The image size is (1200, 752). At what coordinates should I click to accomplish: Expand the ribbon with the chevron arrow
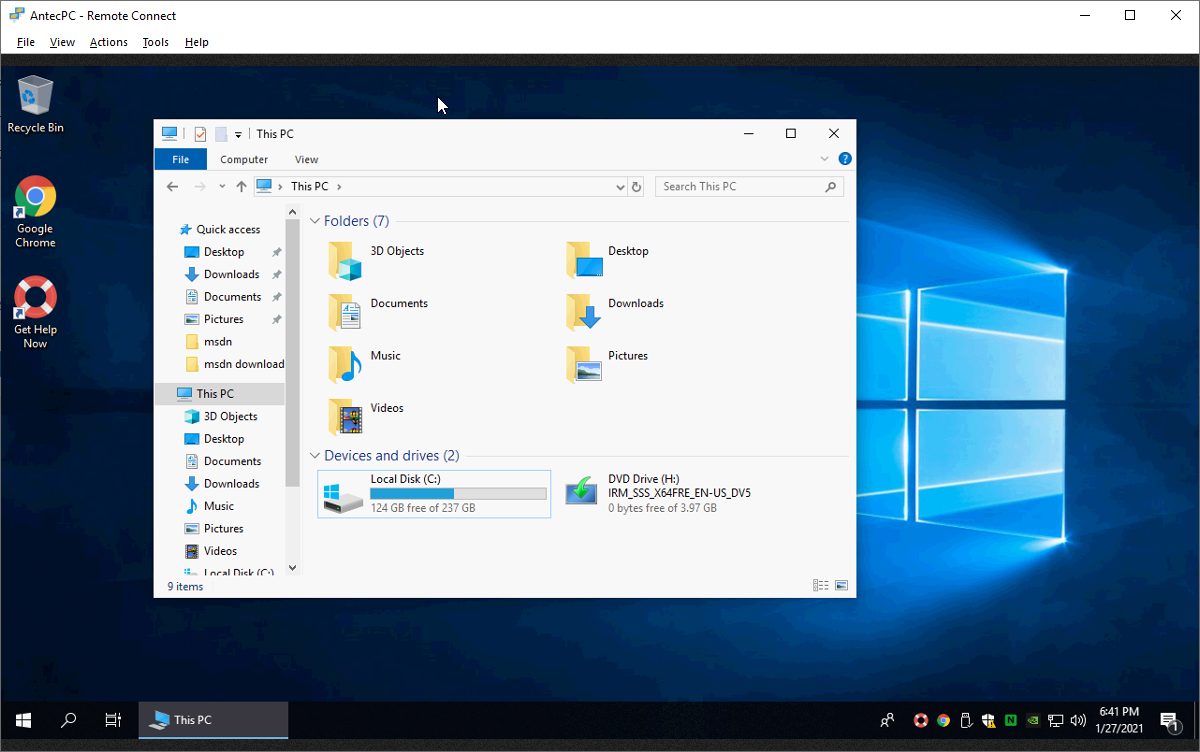pos(824,158)
